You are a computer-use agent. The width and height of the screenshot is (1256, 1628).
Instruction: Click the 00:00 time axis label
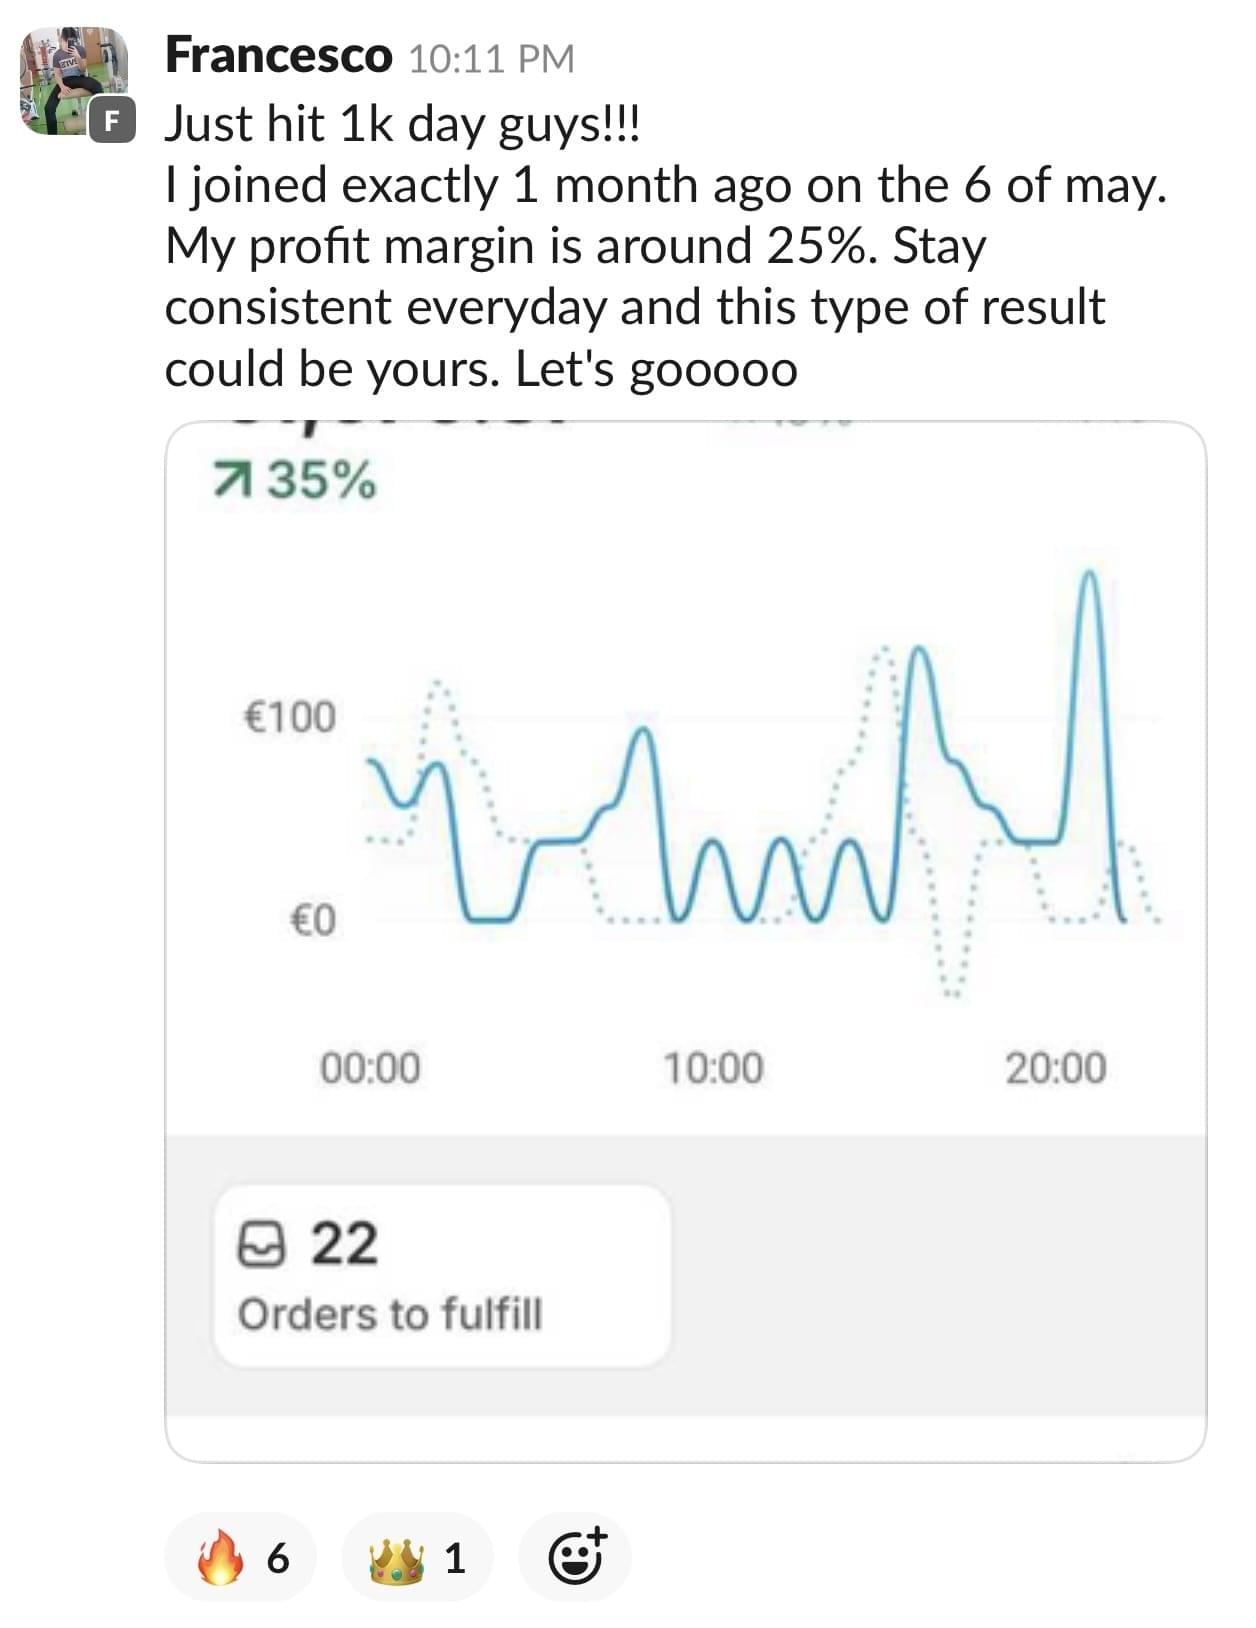pos(370,1068)
